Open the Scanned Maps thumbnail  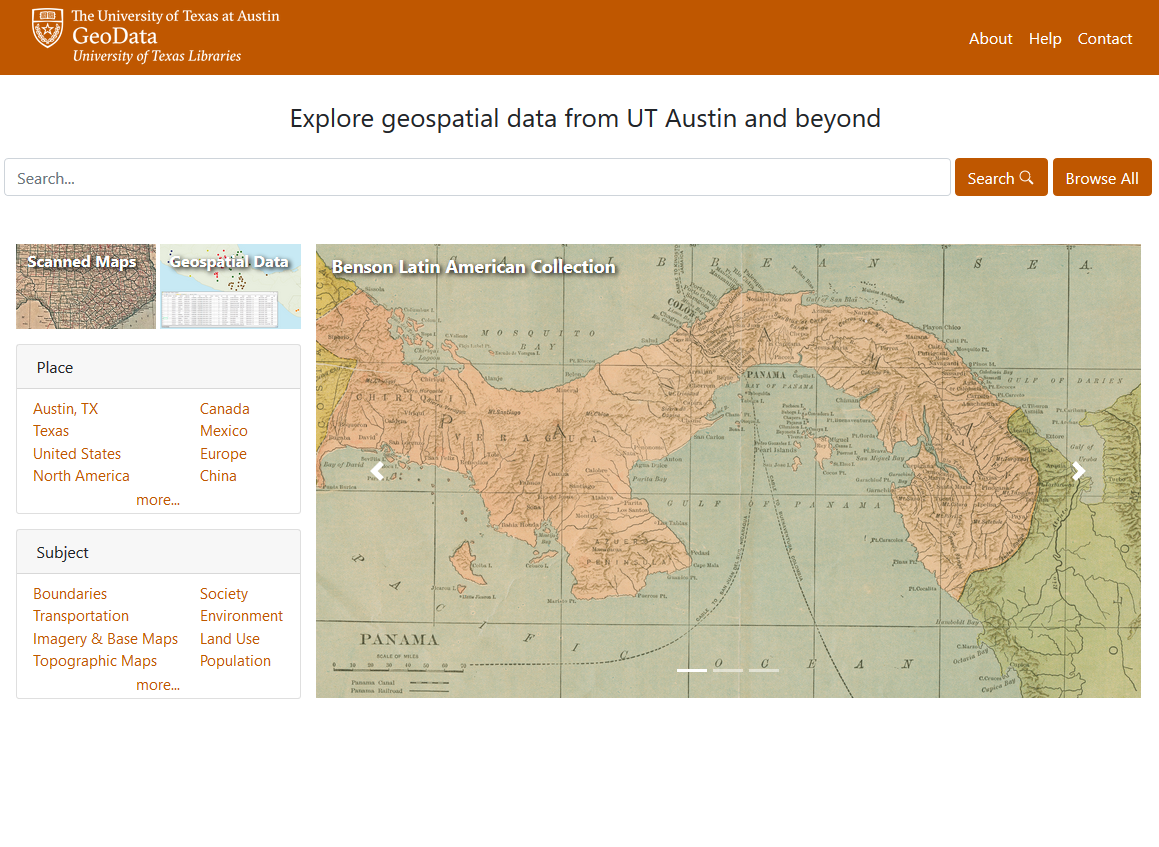tap(86, 286)
